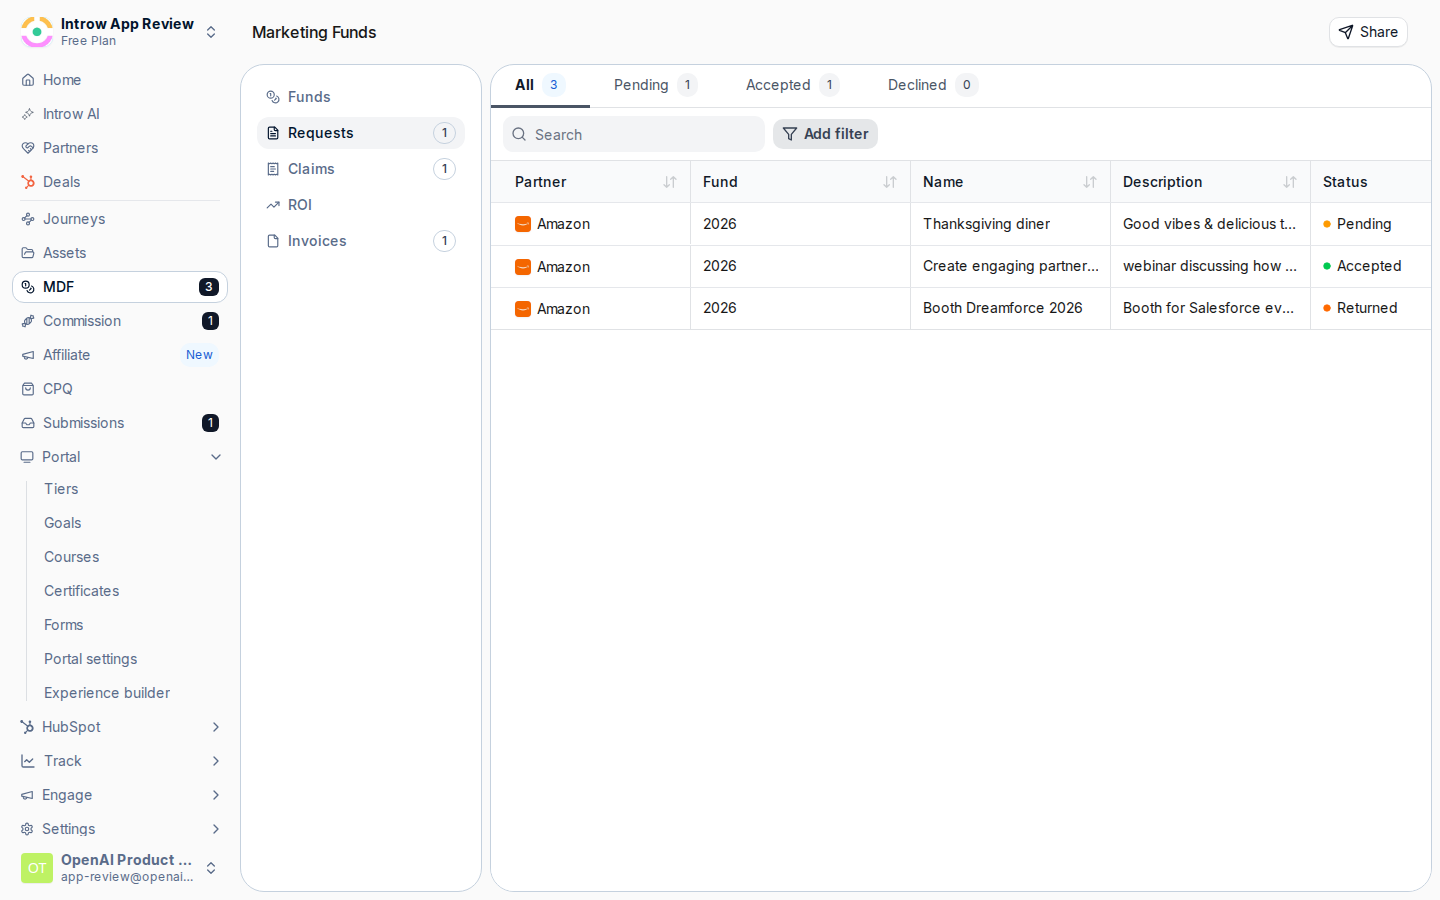Sort by Description column

coord(1290,182)
